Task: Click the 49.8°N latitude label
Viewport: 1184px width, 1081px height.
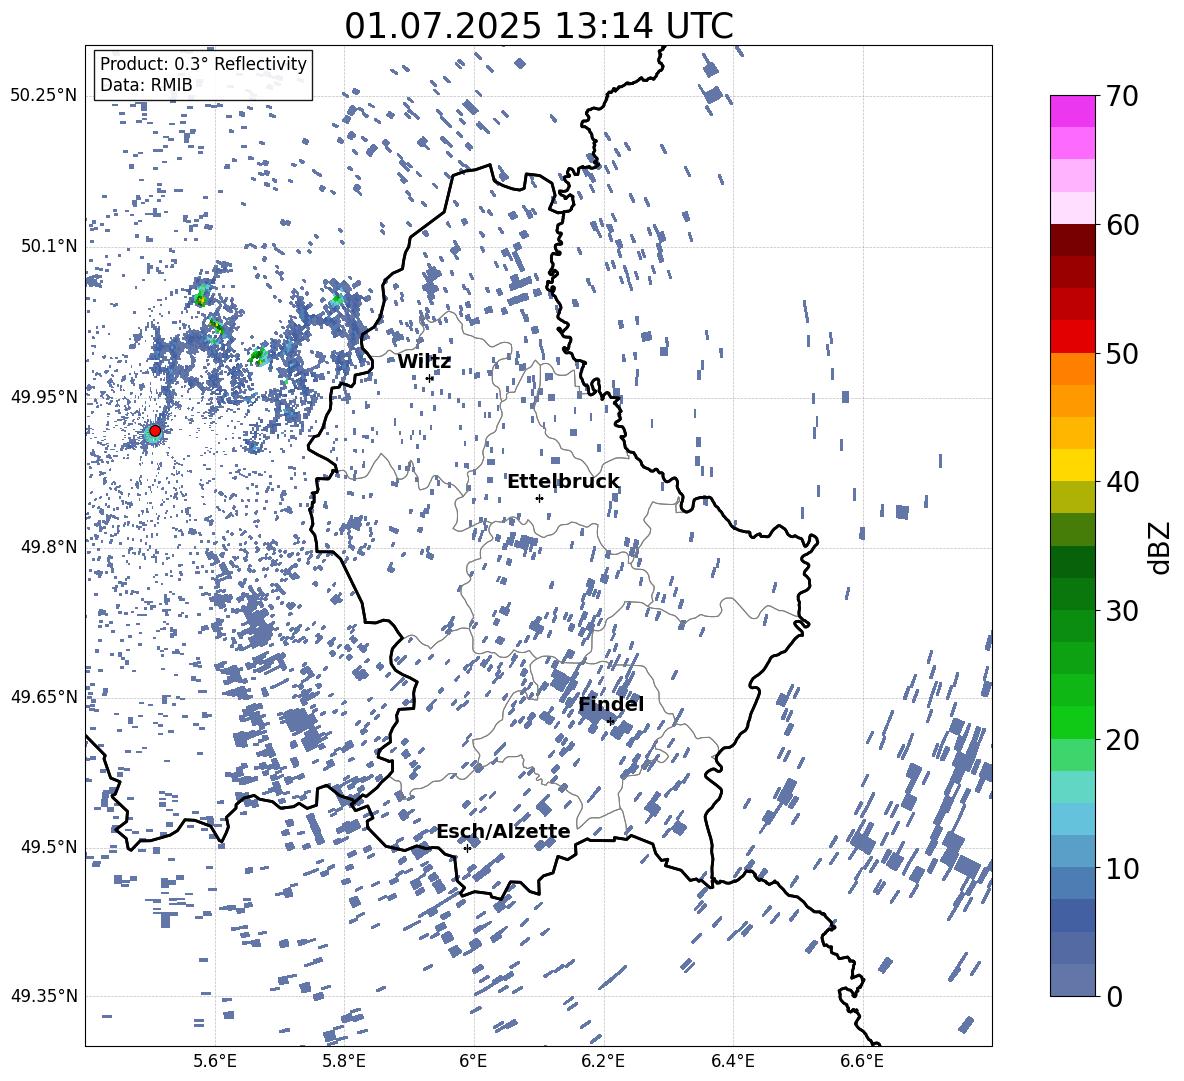Action: click(50, 547)
